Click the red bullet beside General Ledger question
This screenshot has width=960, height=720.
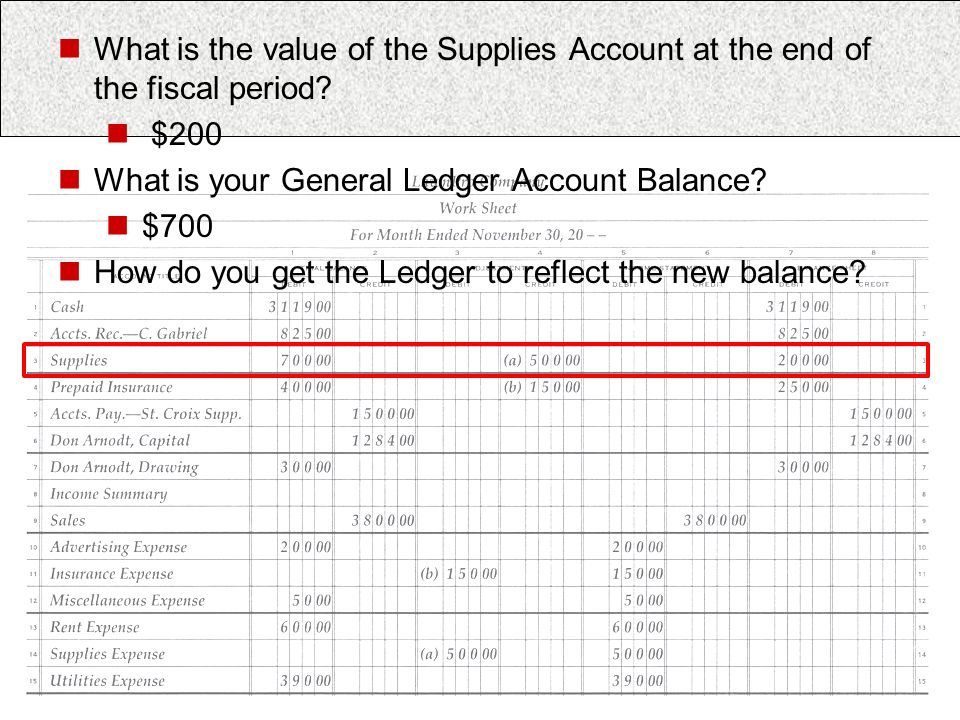pos(69,179)
